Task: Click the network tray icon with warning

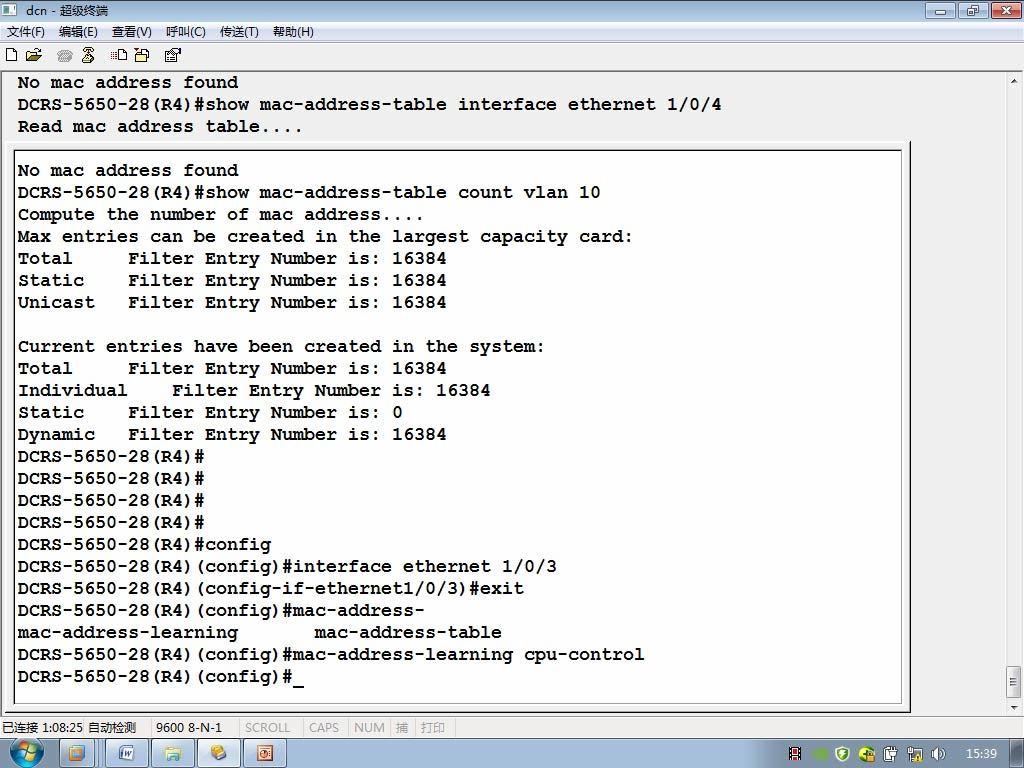Action: 914,754
